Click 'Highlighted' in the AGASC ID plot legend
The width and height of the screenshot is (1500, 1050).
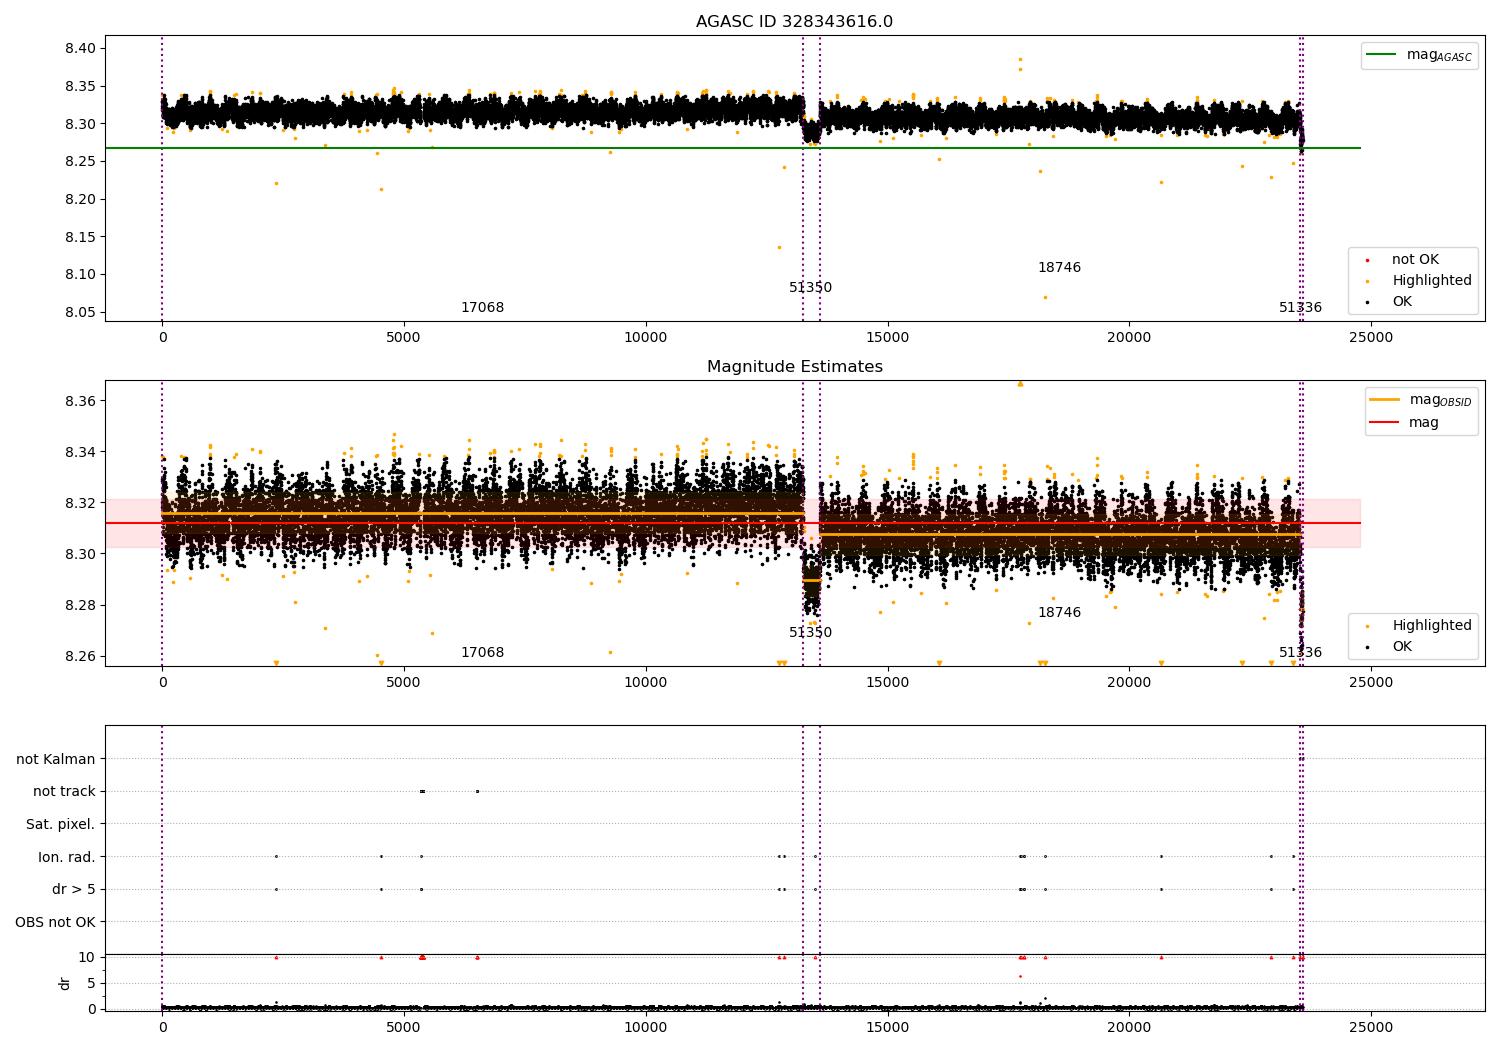coord(1432,281)
